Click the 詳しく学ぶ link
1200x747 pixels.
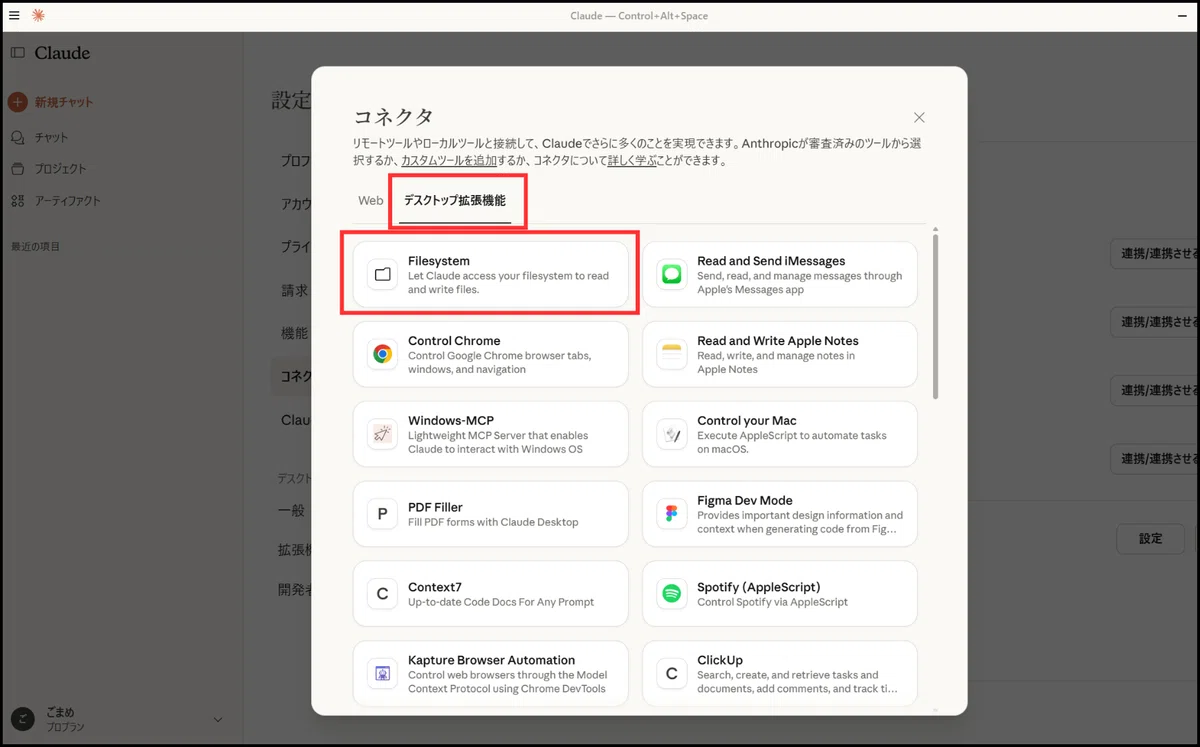[x=633, y=160]
